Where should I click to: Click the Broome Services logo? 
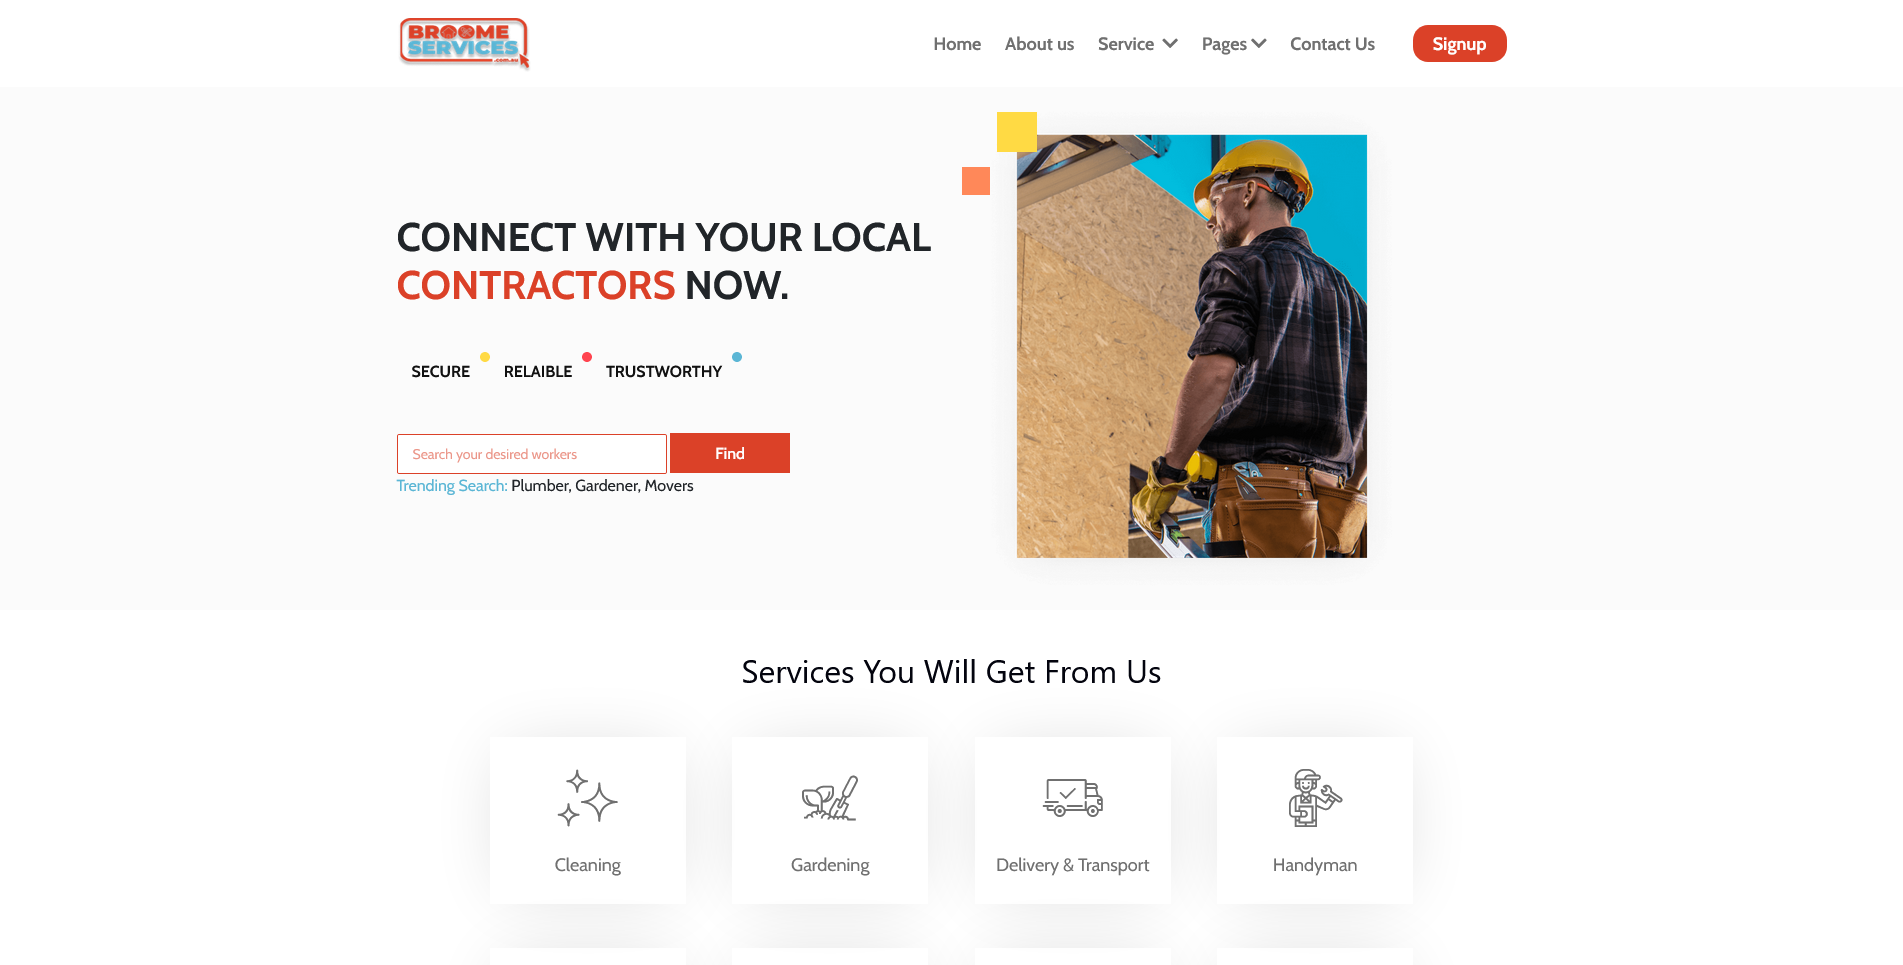tap(464, 43)
